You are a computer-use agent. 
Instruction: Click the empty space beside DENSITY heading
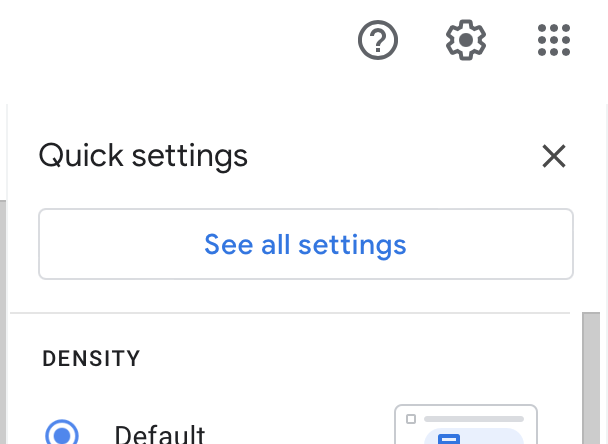click(x=349, y=358)
